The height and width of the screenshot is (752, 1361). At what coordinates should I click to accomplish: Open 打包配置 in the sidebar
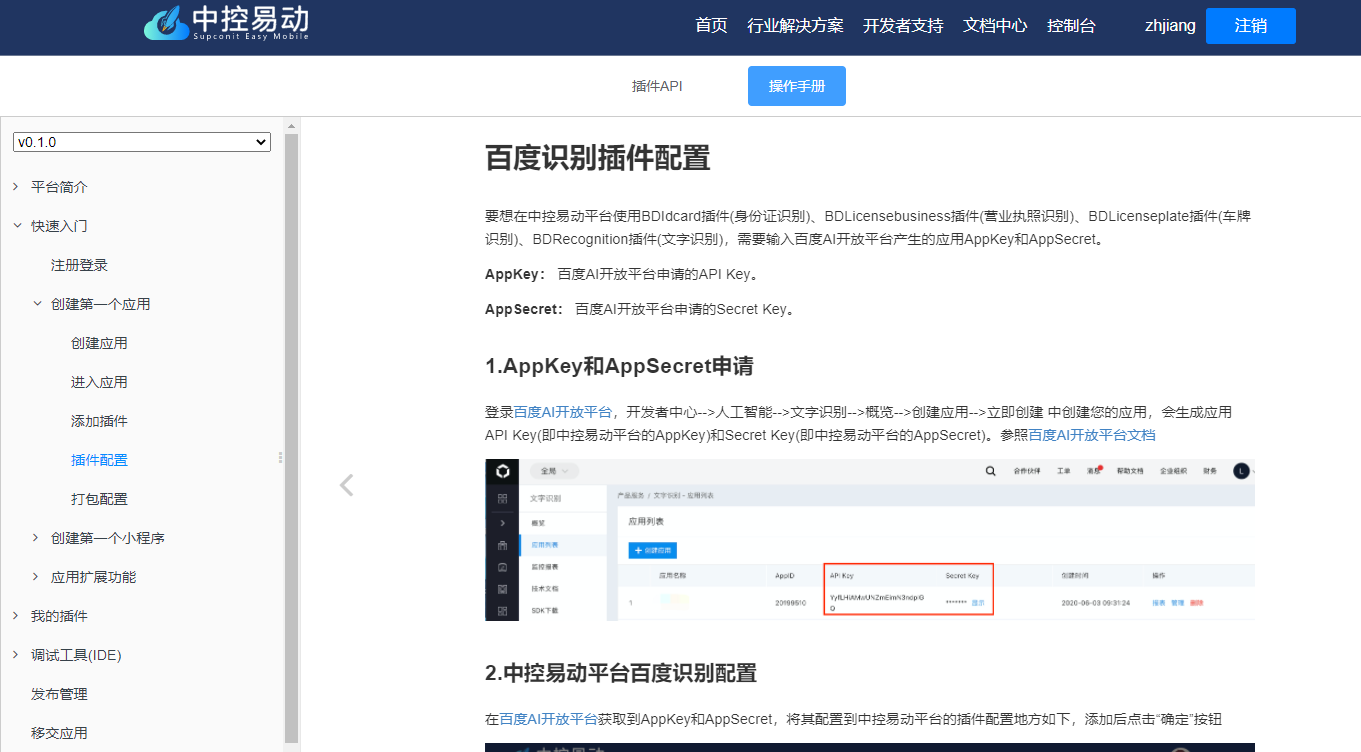[99, 499]
